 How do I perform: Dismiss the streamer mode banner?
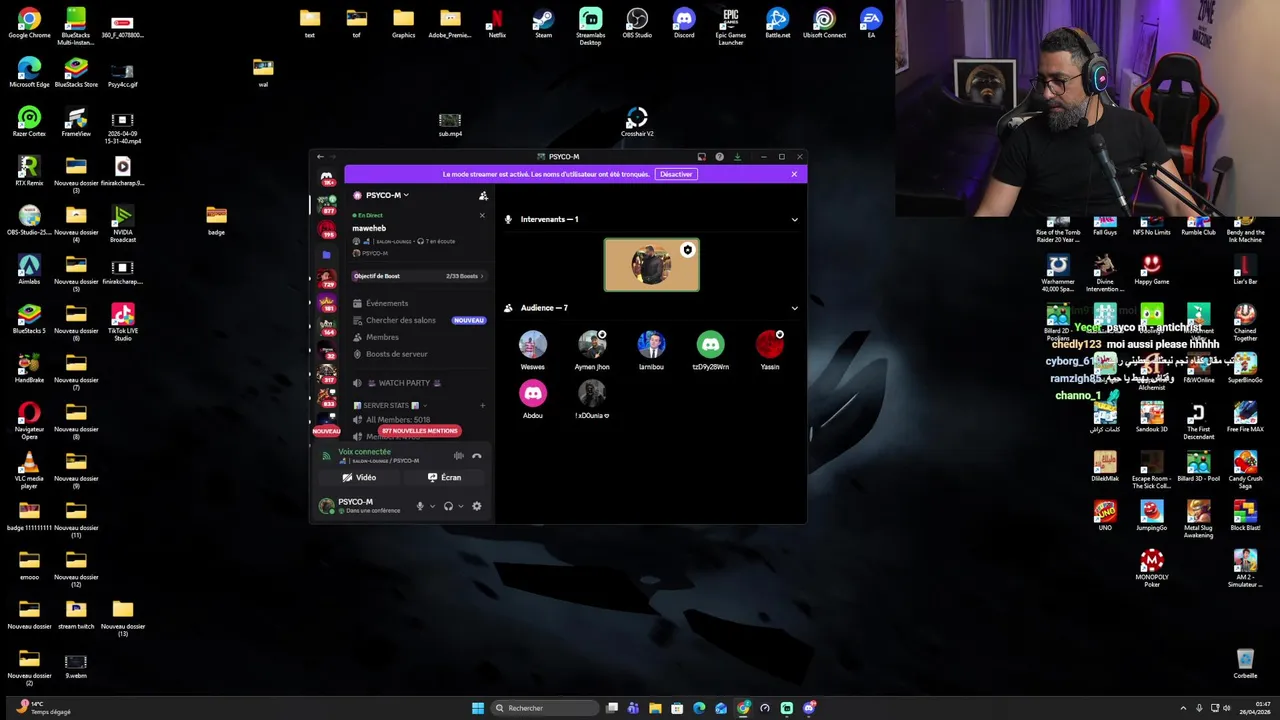point(794,174)
